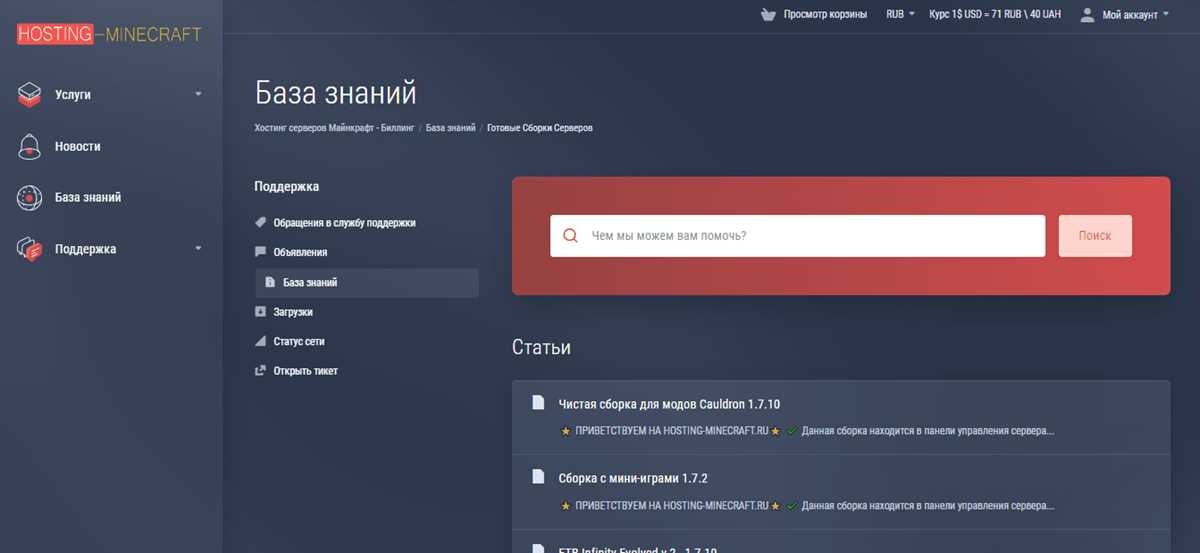This screenshot has width=1200, height=553.
Task: Click the Поддержка panel heading
Action: point(287,186)
